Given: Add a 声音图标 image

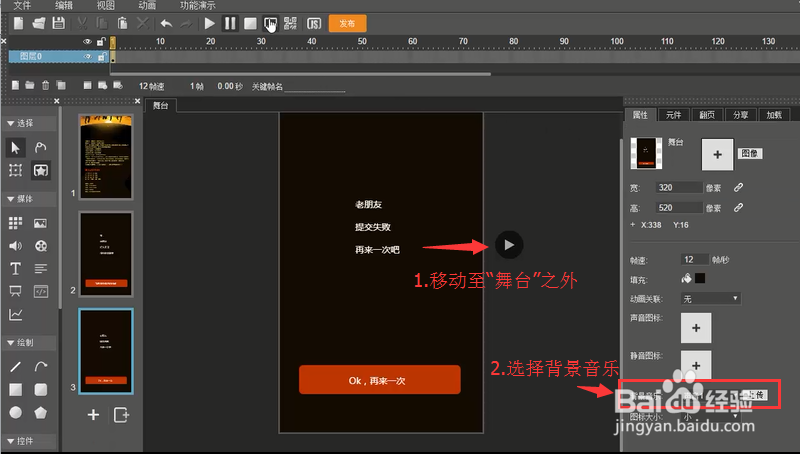Looking at the screenshot, I should tap(696, 328).
